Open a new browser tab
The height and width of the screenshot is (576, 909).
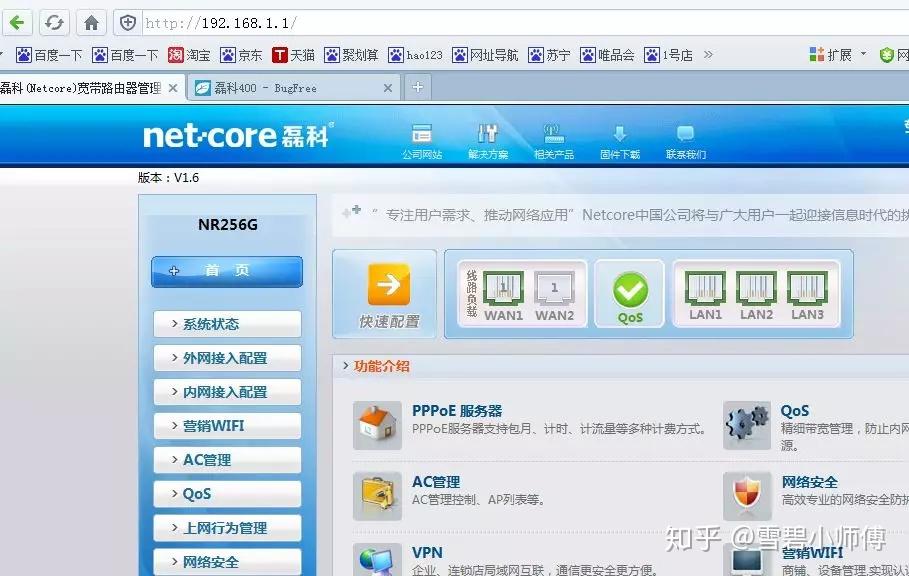tap(417, 88)
